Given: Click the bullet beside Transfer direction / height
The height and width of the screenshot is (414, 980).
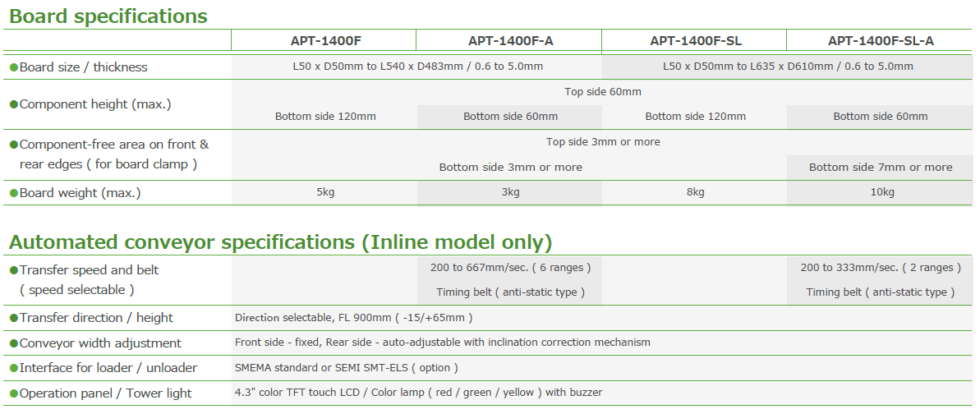Looking at the screenshot, I should click(13, 318).
